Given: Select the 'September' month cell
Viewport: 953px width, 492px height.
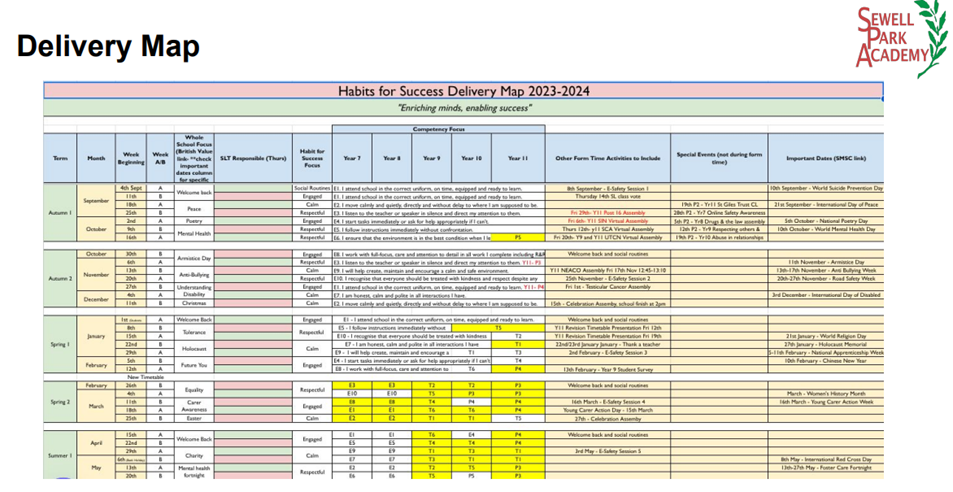Looking at the screenshot, I should [96, 200].
